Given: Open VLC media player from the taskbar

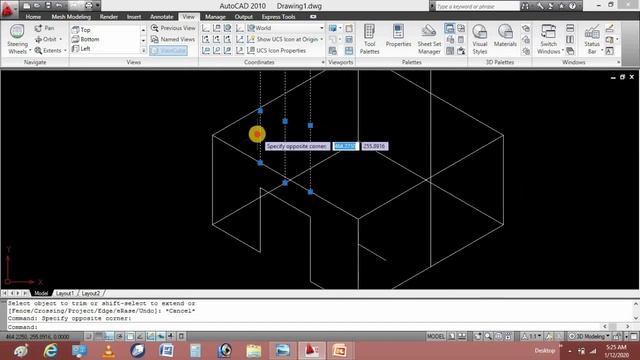Looking at the screenshot, I should point(108,351).
